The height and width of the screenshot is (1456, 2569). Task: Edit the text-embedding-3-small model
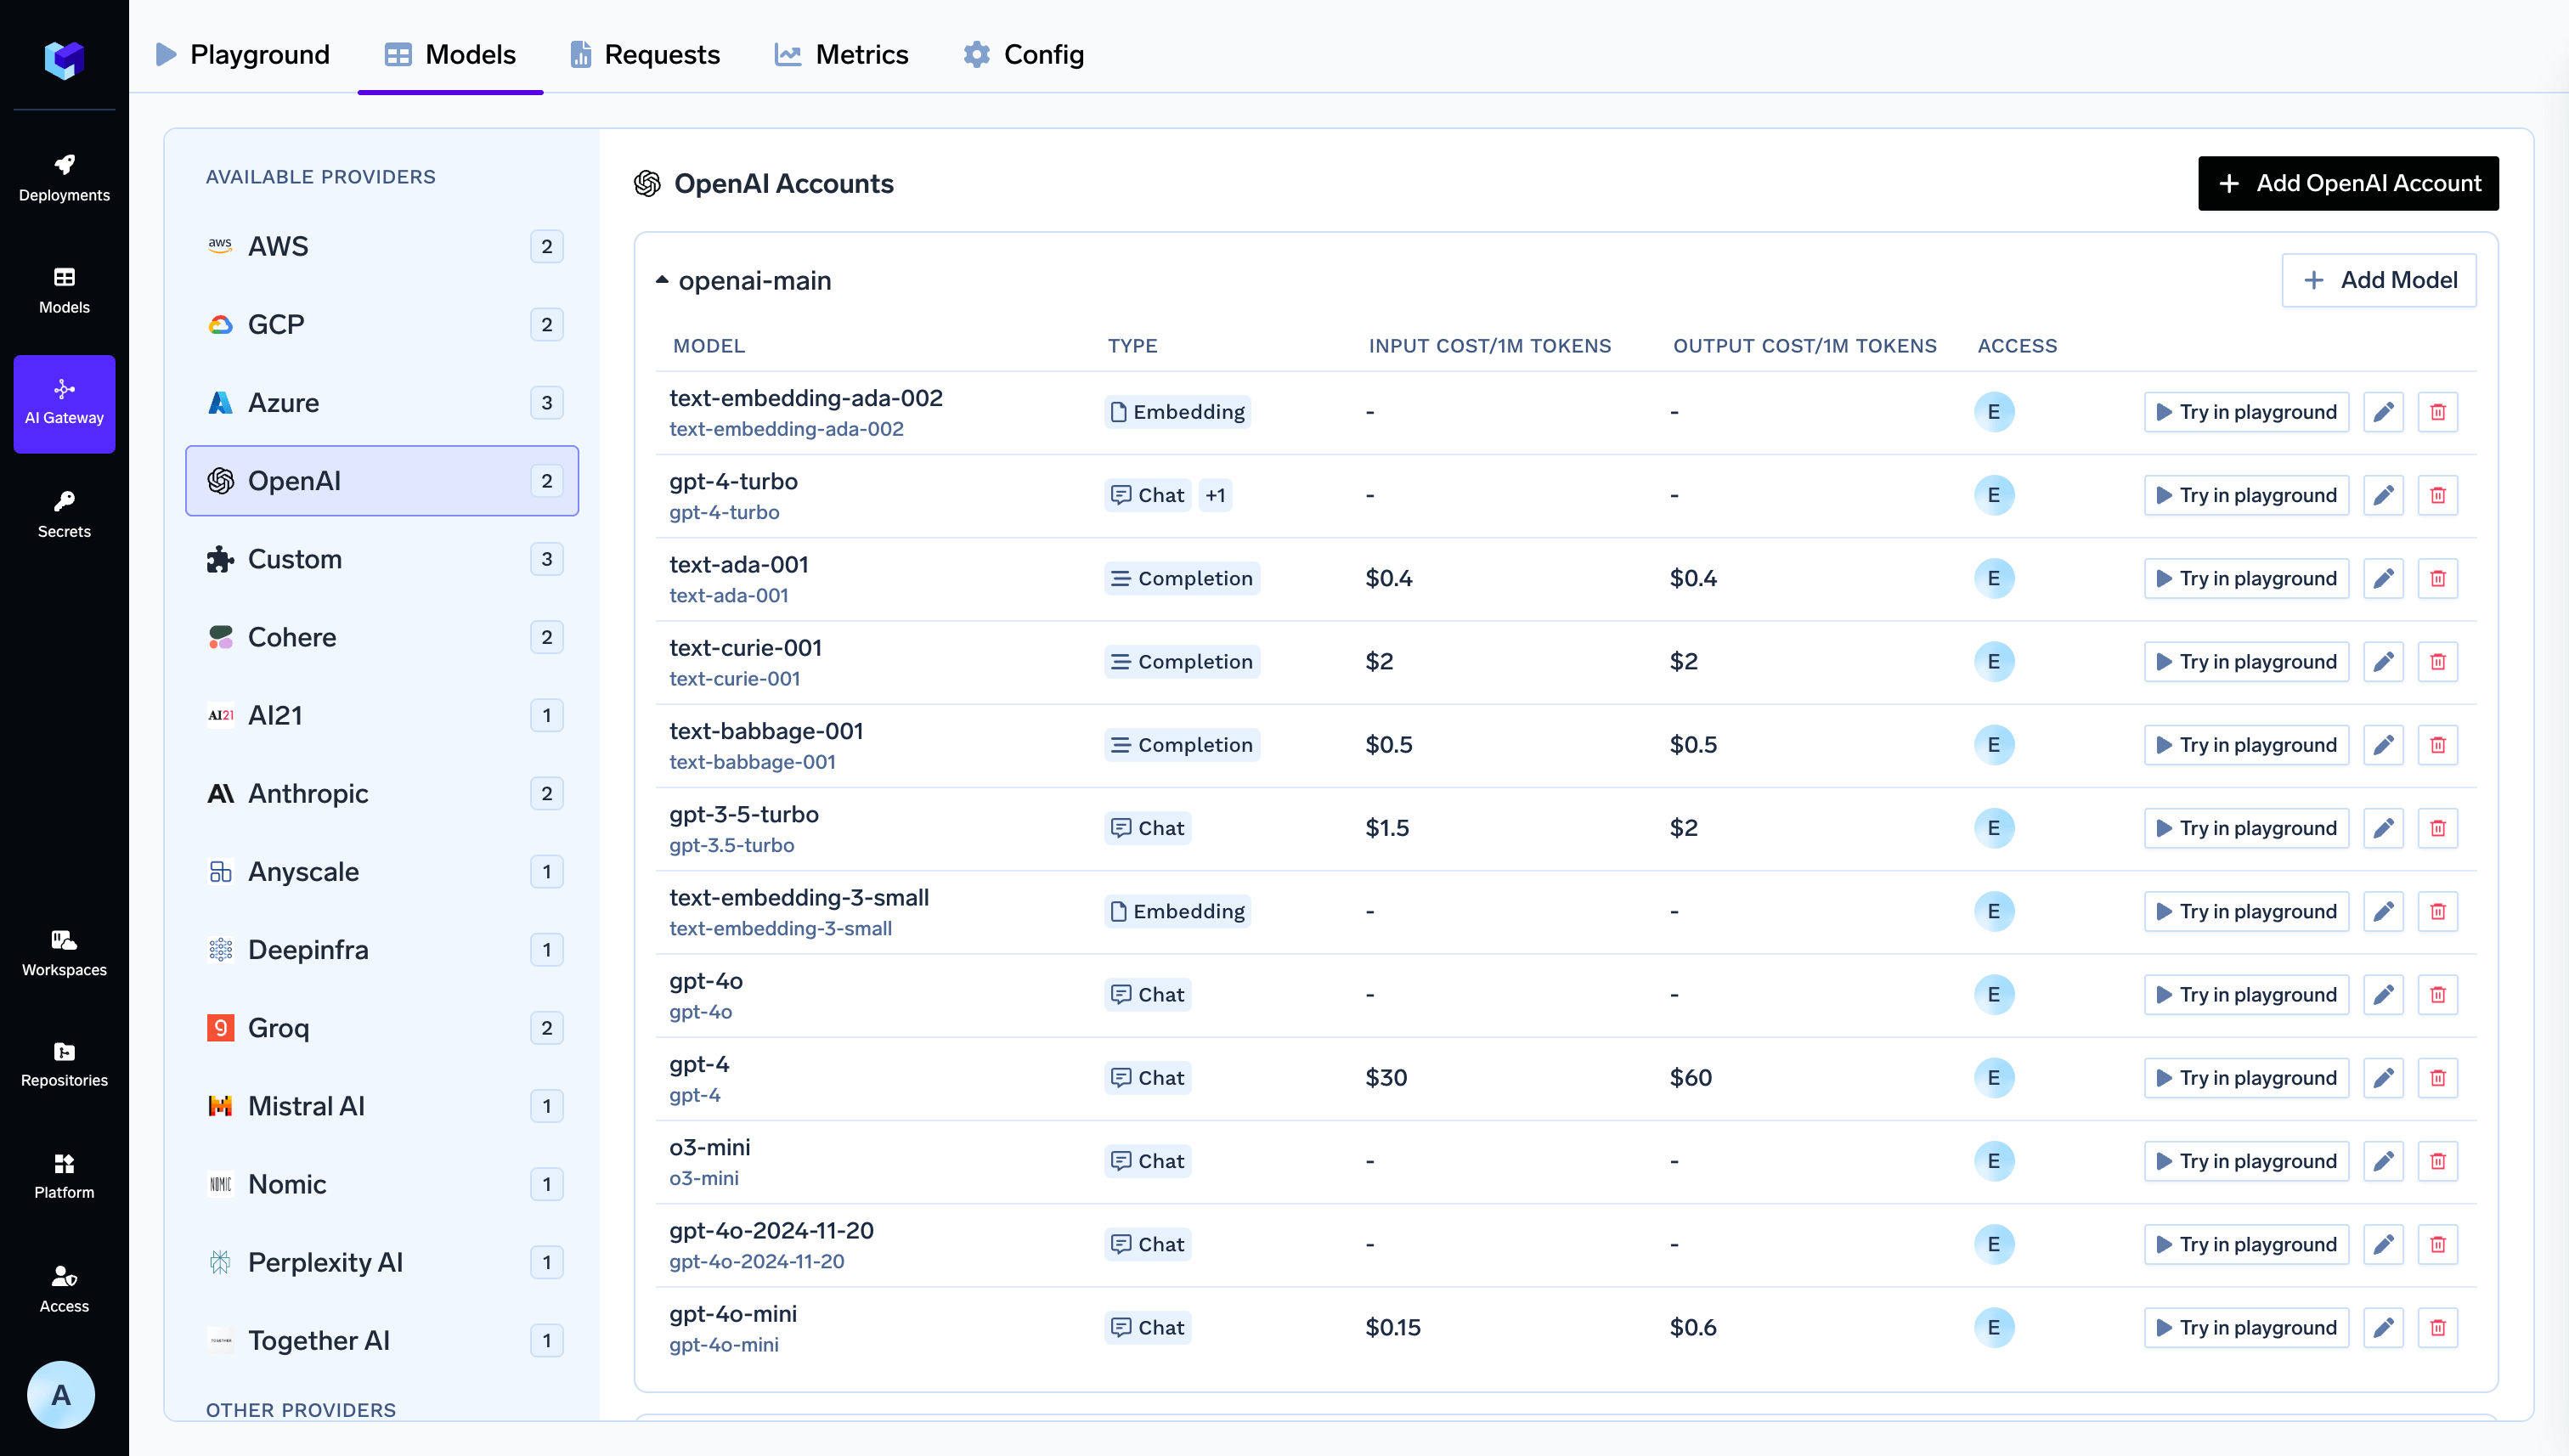[x=2384, y=911]
